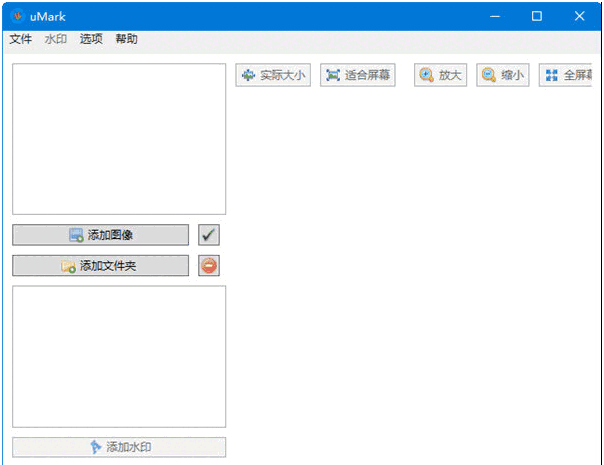Click inside the lower watermark list box

click(119, 357)
